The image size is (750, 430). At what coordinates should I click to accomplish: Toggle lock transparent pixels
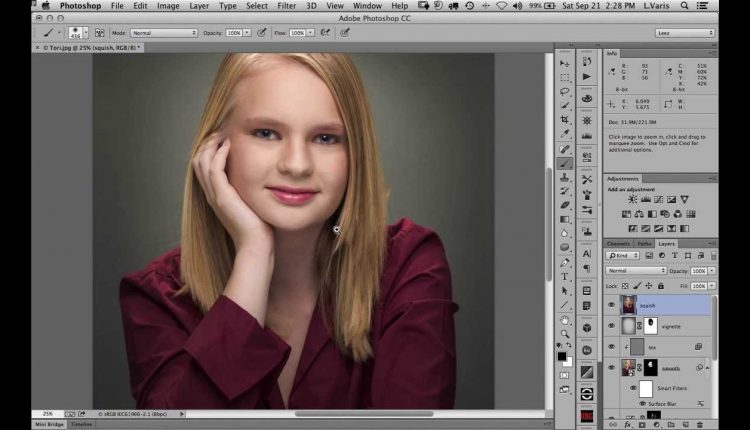click(x=625, y=286)
